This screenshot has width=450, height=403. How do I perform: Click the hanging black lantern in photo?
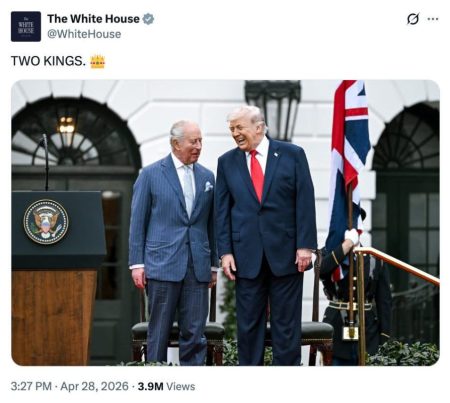[x=273, y=107]
